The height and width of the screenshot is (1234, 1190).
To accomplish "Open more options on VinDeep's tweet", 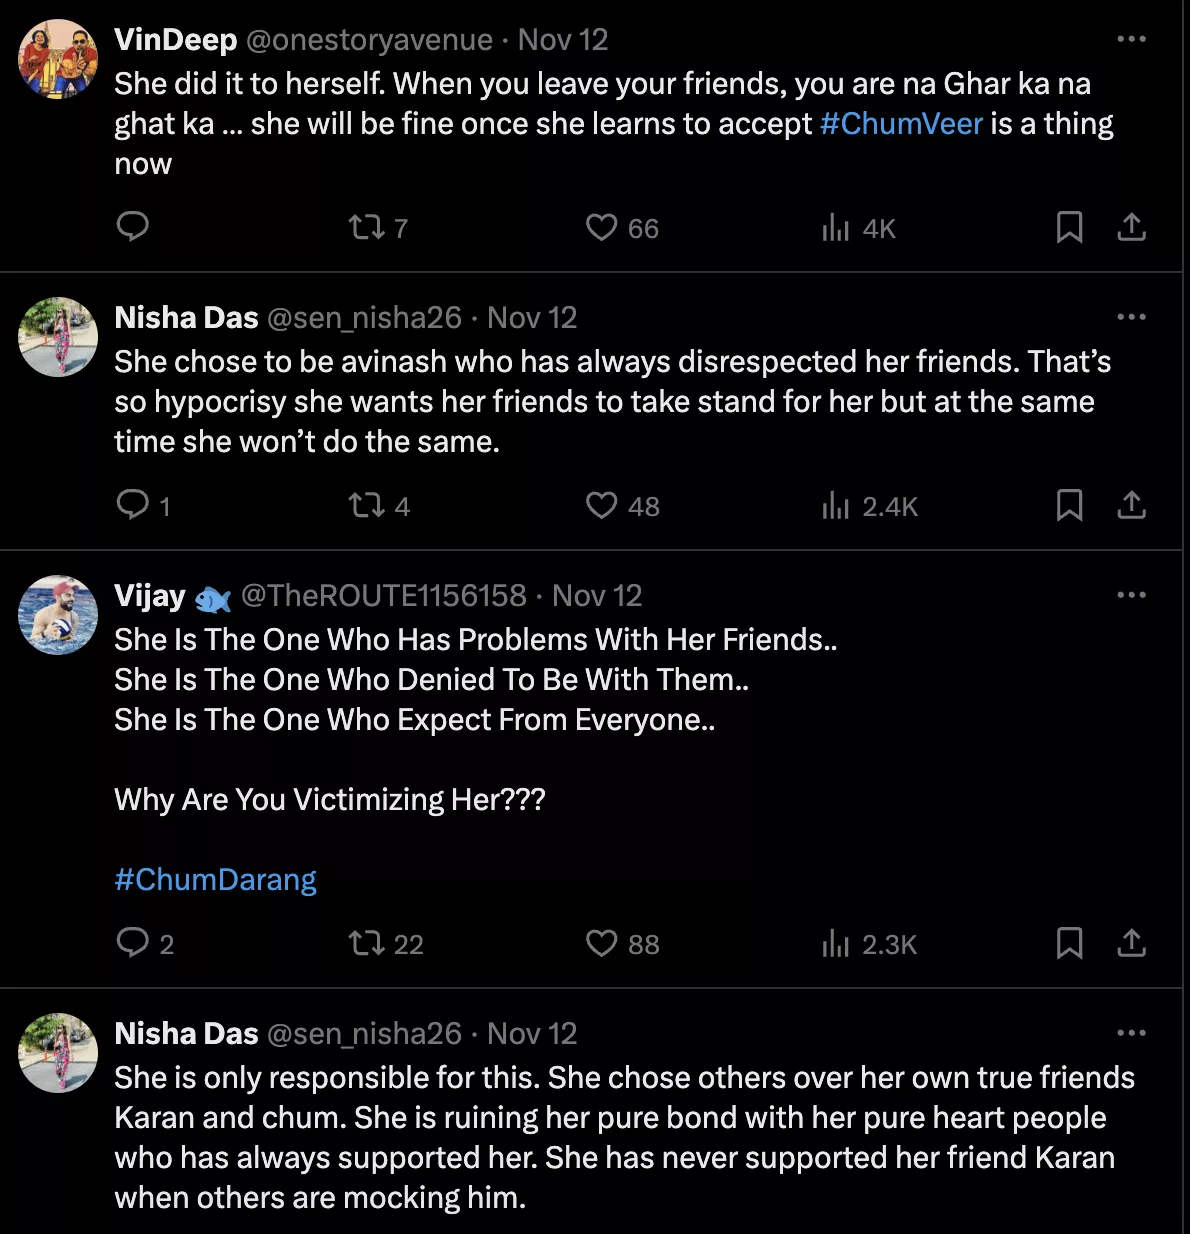I will pos(1131,39).
